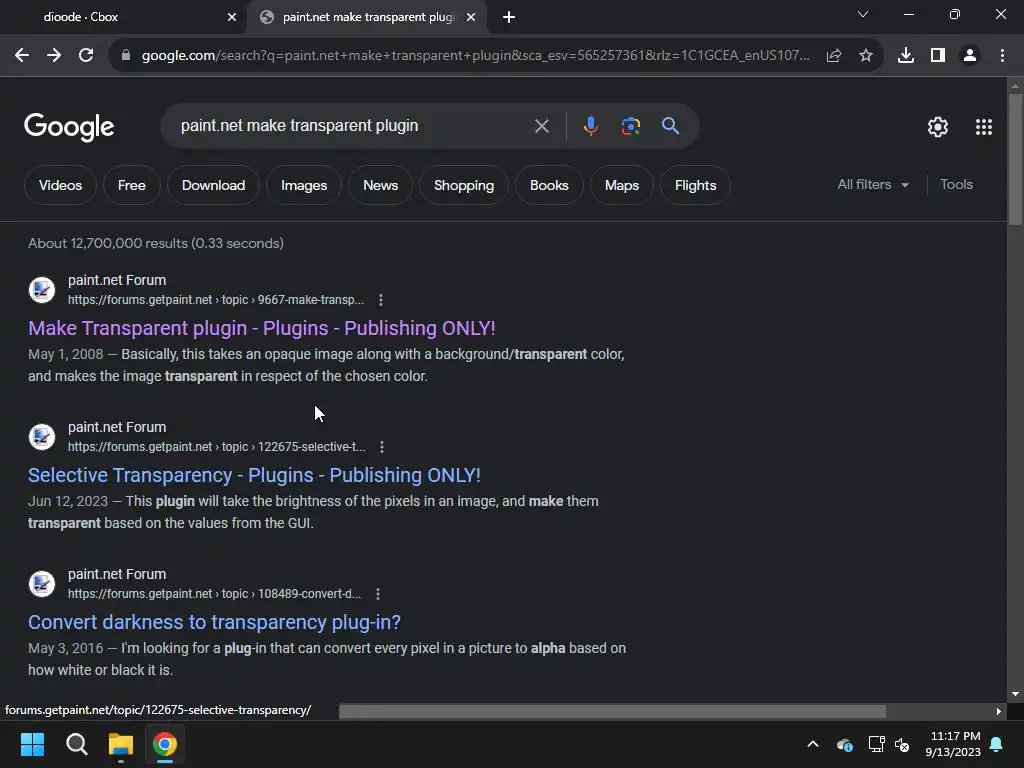
Task: Click the horizontal scrollbar thumb
Action: pos(613,711)
